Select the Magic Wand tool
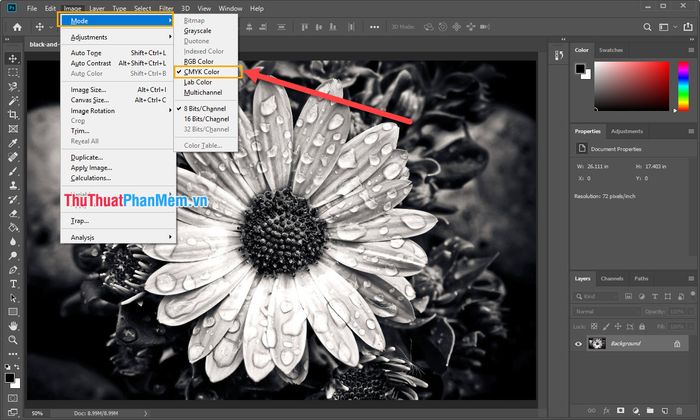This screenshot has width=700, height=420. click(13, 100)
